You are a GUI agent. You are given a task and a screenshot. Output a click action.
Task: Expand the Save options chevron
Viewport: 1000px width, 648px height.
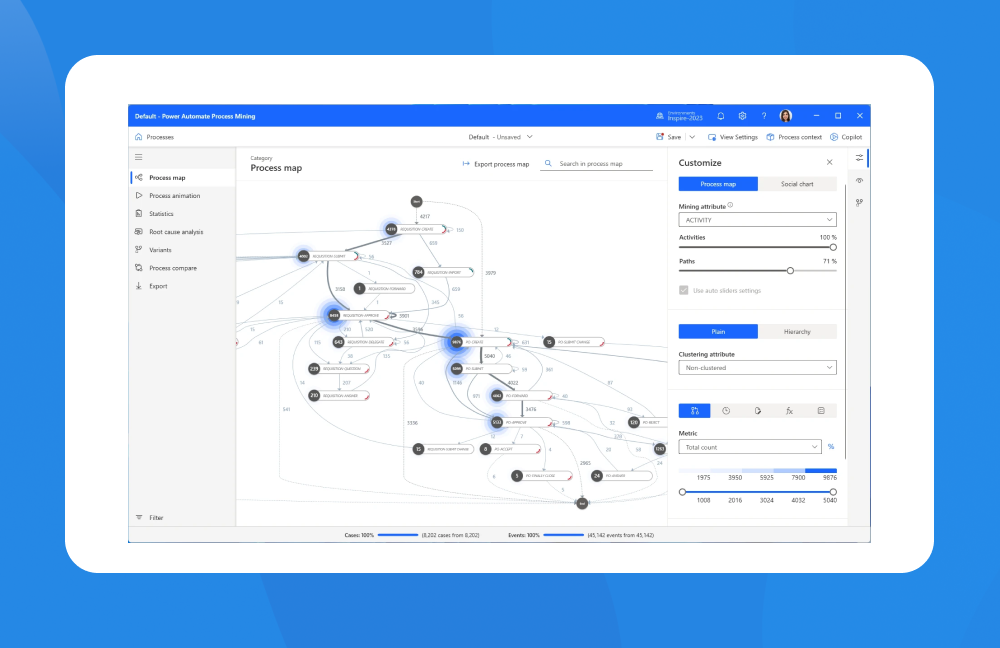(692, 137)
